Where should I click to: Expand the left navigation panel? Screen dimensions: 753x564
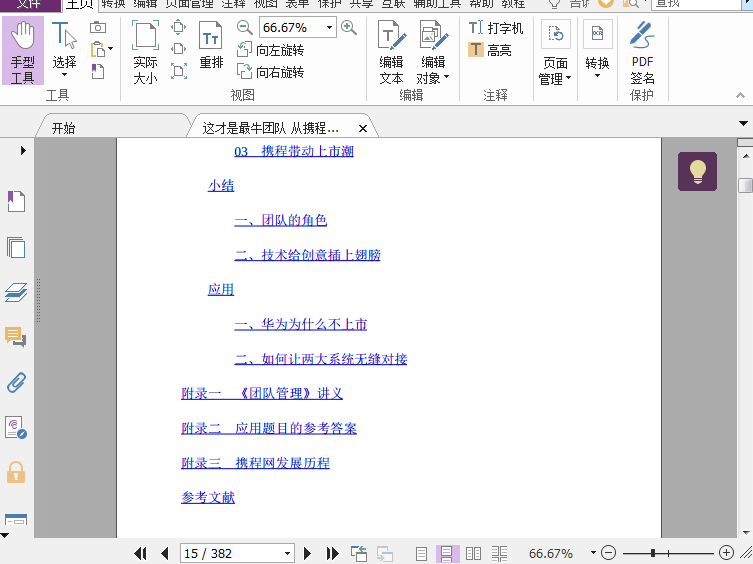click(x=23, y=150)
